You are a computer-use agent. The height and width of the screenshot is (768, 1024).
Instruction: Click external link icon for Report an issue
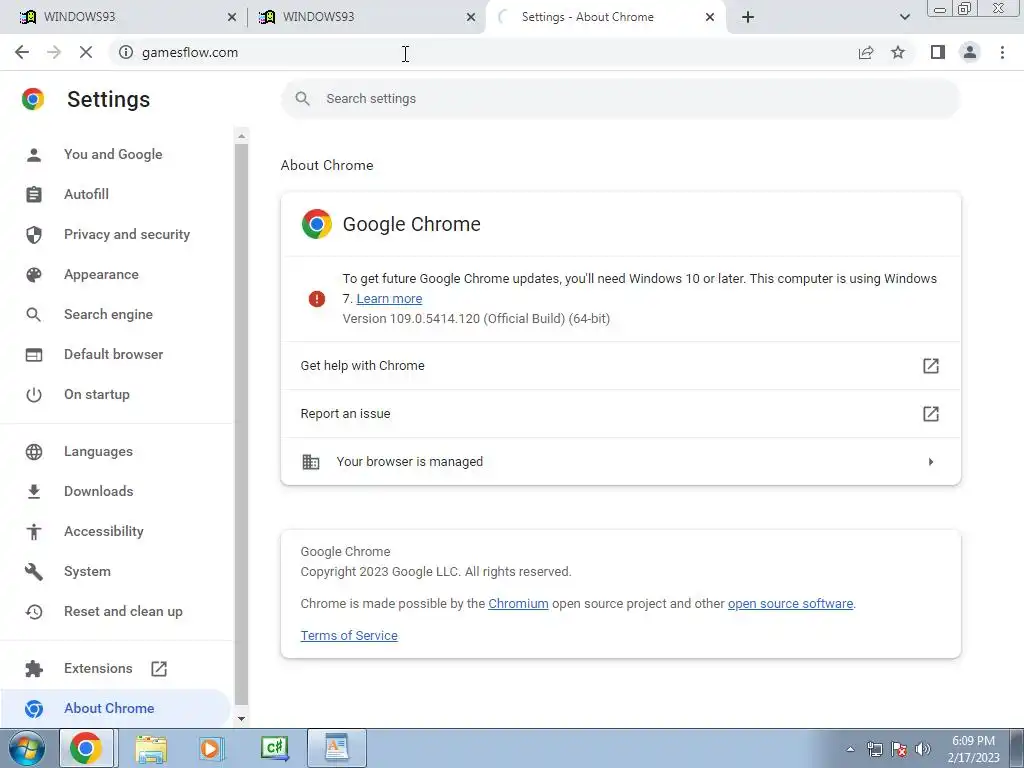(x=931, y=413)
